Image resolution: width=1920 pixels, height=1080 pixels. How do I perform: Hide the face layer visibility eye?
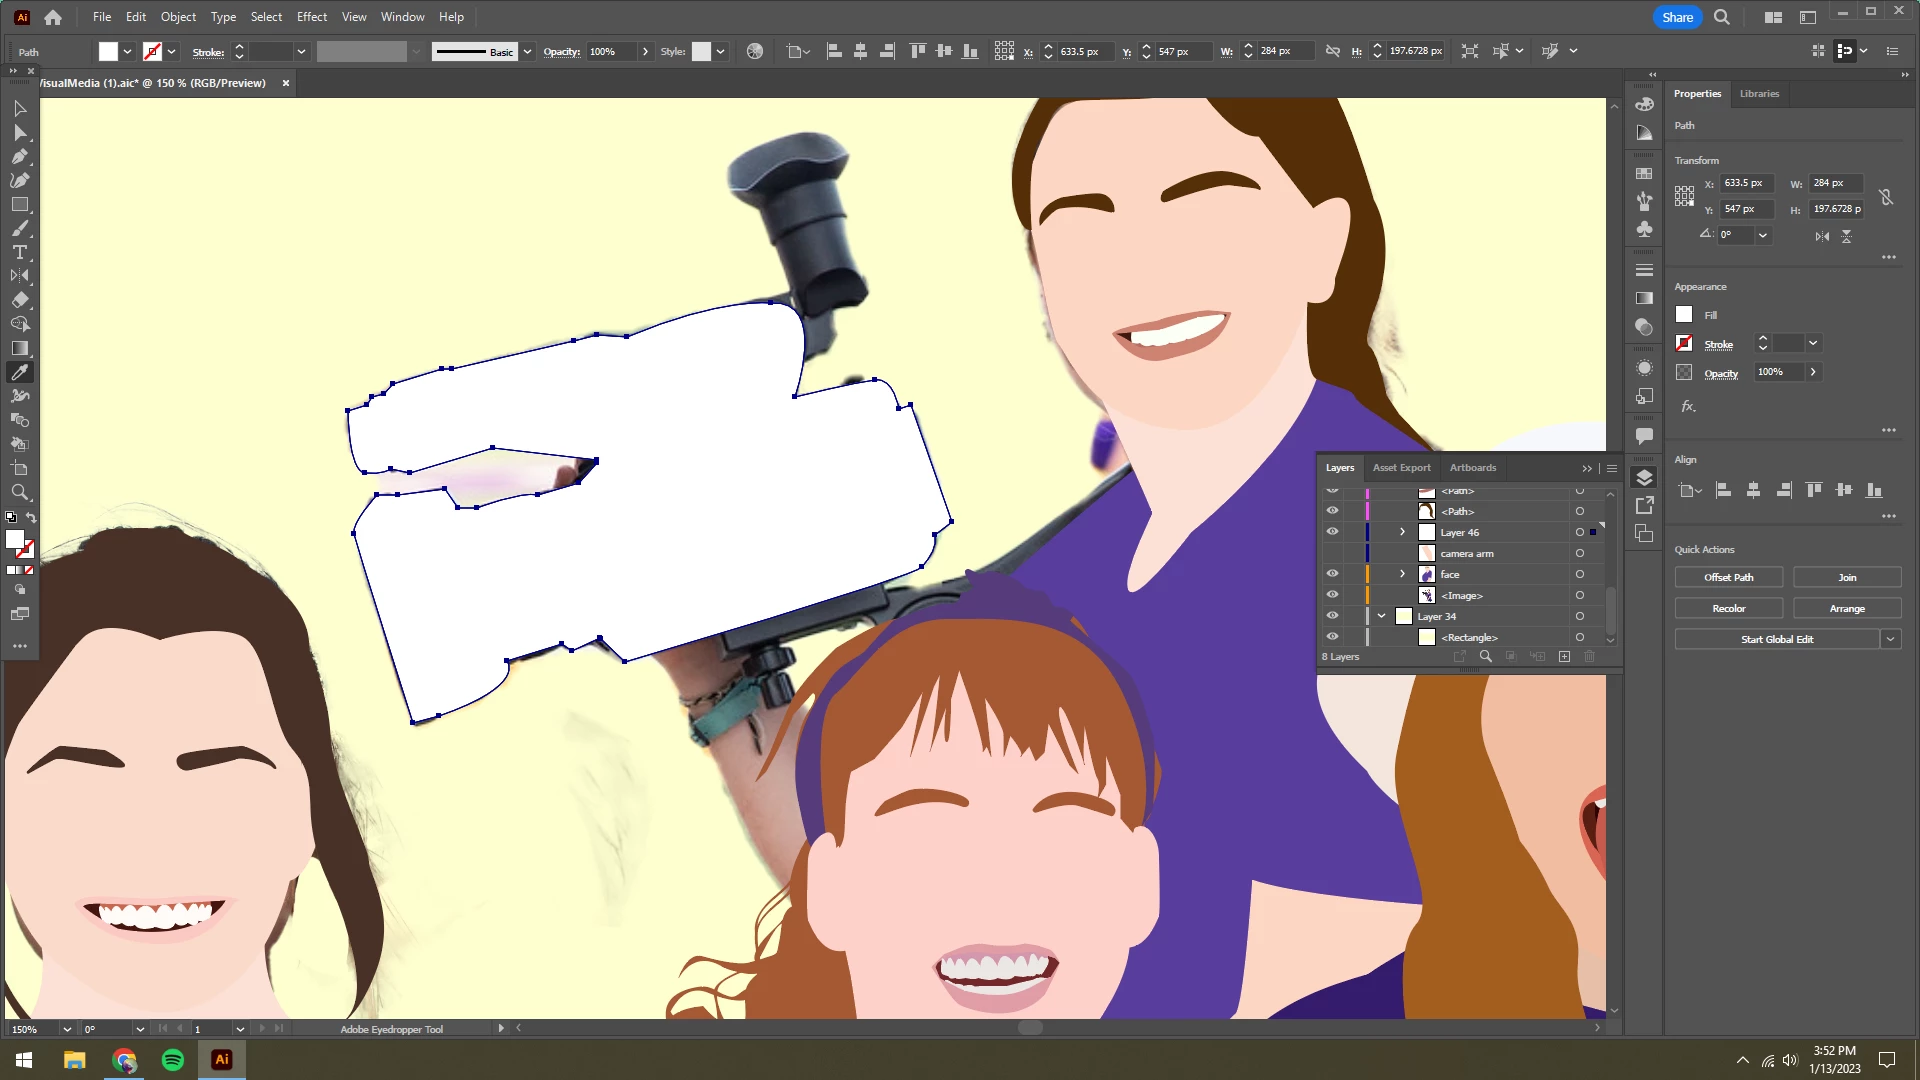point(1332,574)
